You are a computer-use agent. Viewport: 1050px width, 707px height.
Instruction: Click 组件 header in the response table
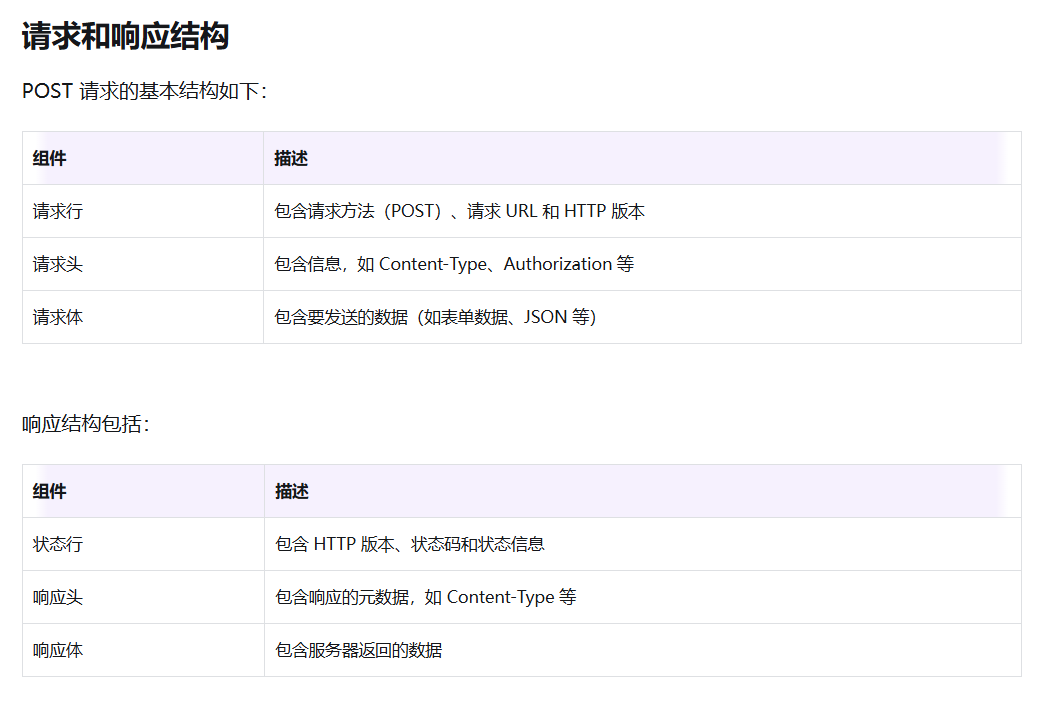coord(50,491)
